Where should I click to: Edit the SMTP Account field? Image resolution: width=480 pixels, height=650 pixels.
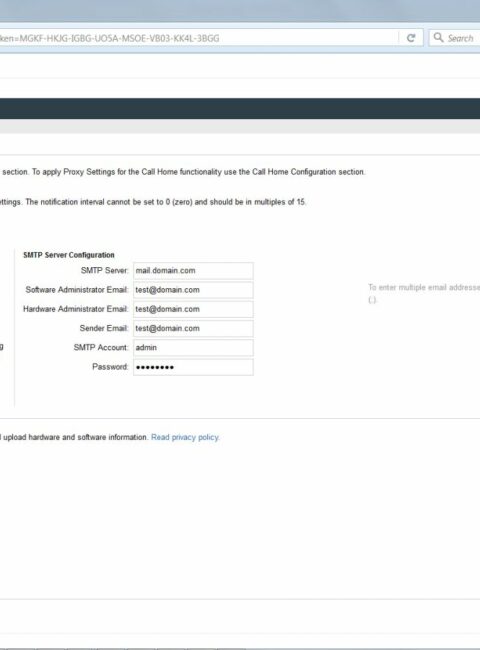193,348
